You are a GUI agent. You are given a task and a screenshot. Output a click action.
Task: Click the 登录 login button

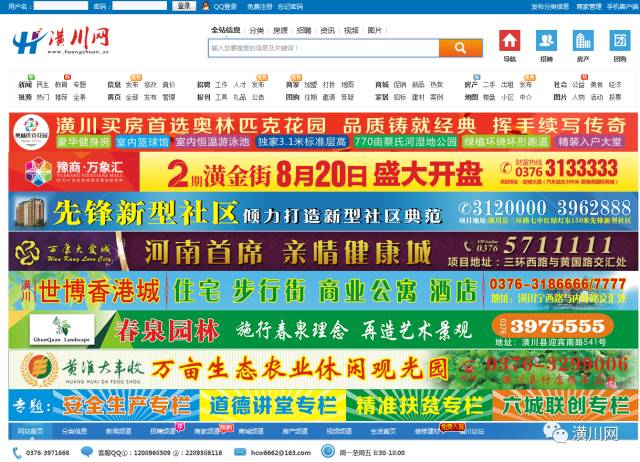pyautogui.click(x=184, y=6)
